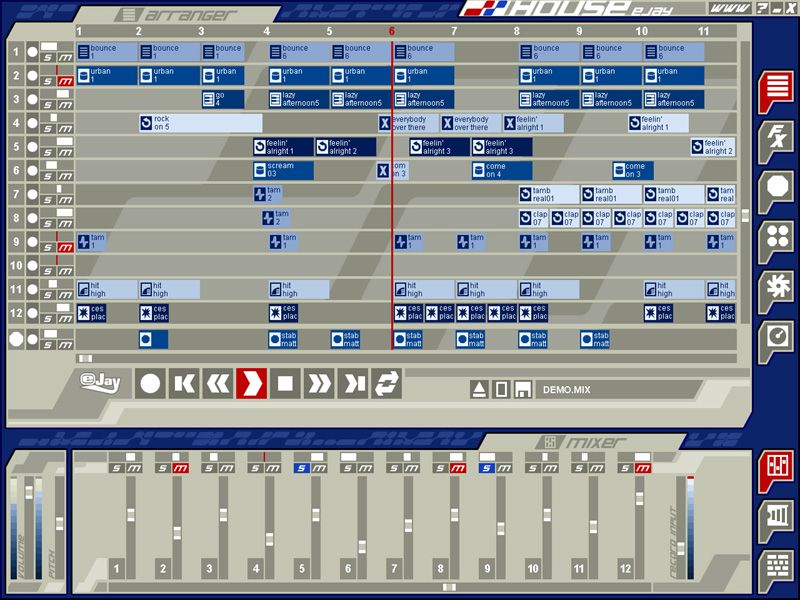Open the dial gauge panel in sidebar
800x600 pixels.
tap(775, 337)
